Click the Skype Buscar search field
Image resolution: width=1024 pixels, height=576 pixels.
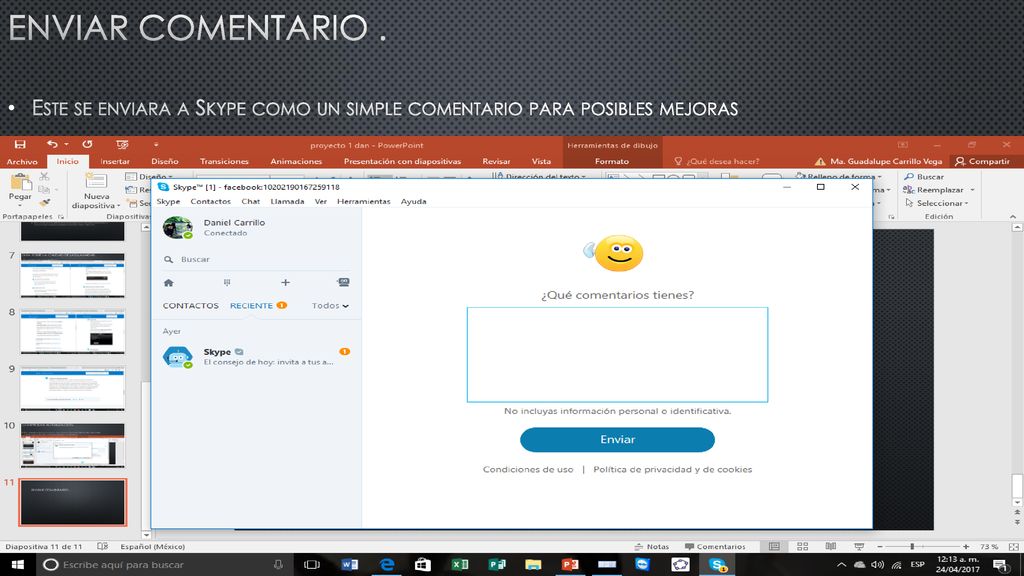tap(257, 259)
